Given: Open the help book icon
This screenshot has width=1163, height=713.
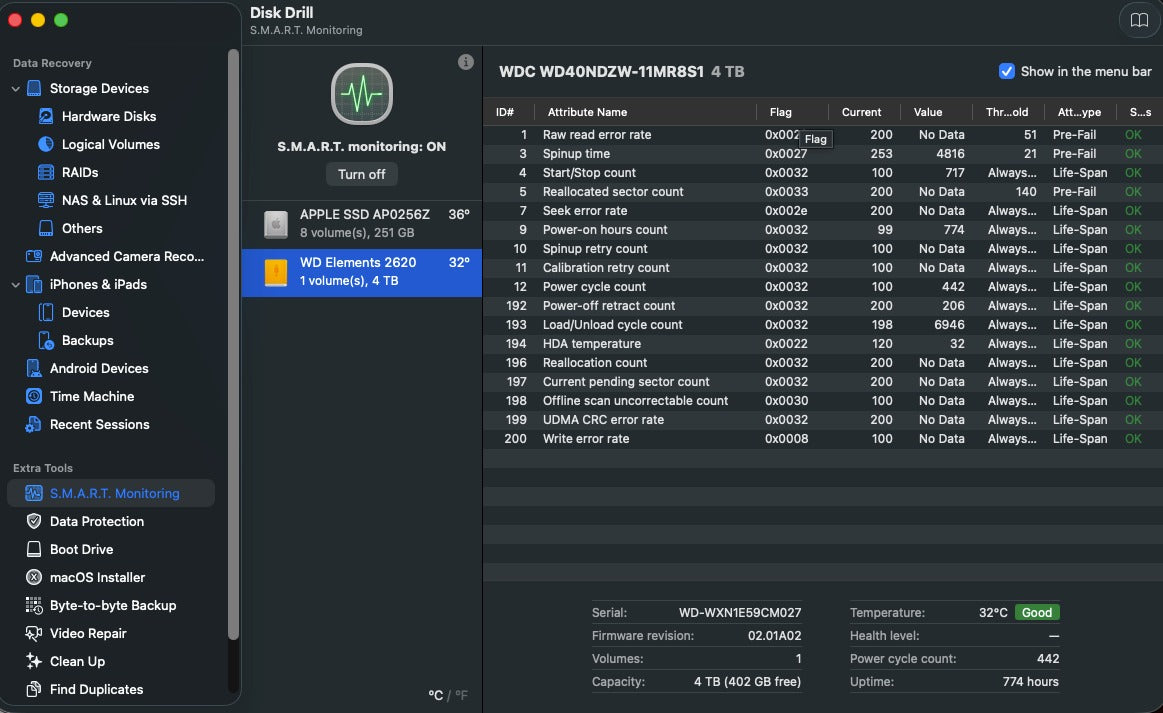Looking at the screenshot, I should click(x=1139, y=20).
